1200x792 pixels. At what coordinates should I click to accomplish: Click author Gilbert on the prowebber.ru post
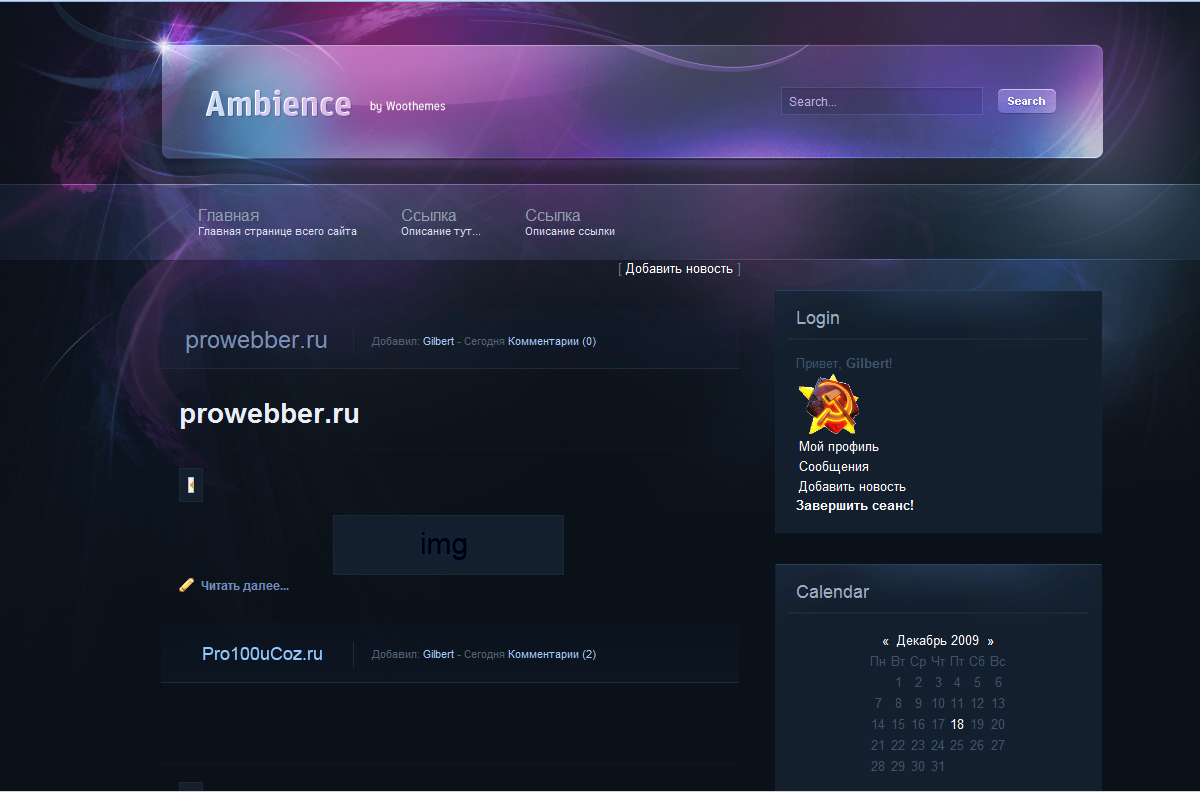(x=438, y=341)
